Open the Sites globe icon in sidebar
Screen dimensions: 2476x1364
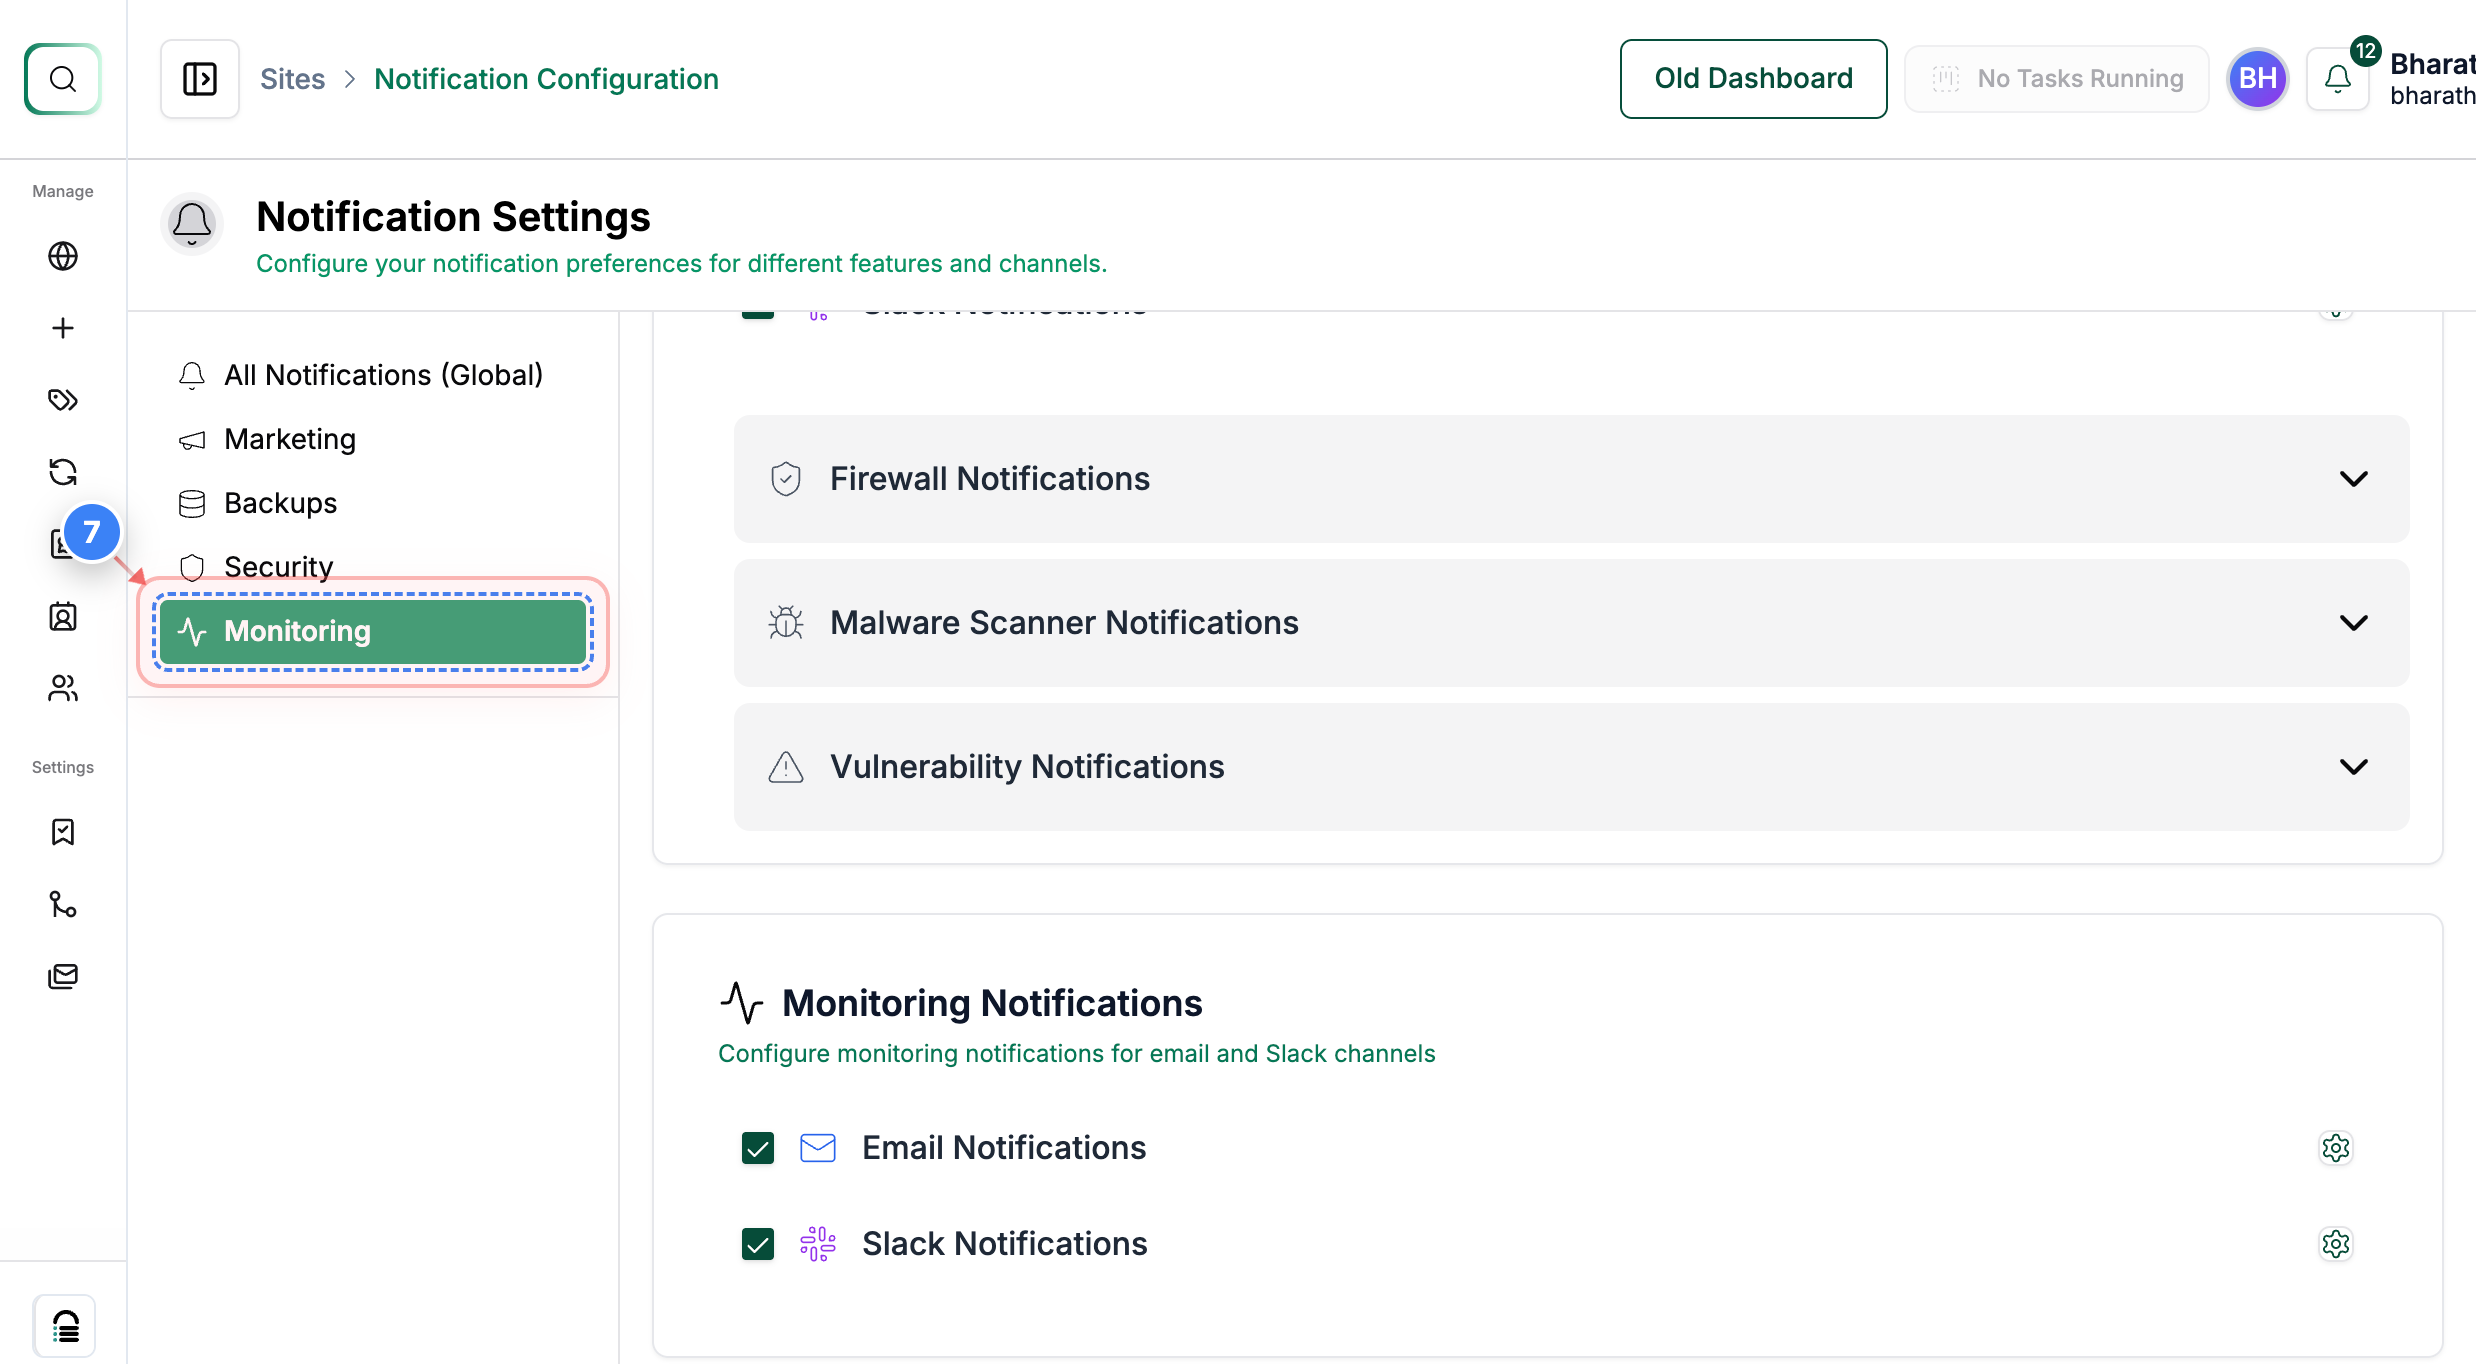pyautogui.click(x=62, y=256)
